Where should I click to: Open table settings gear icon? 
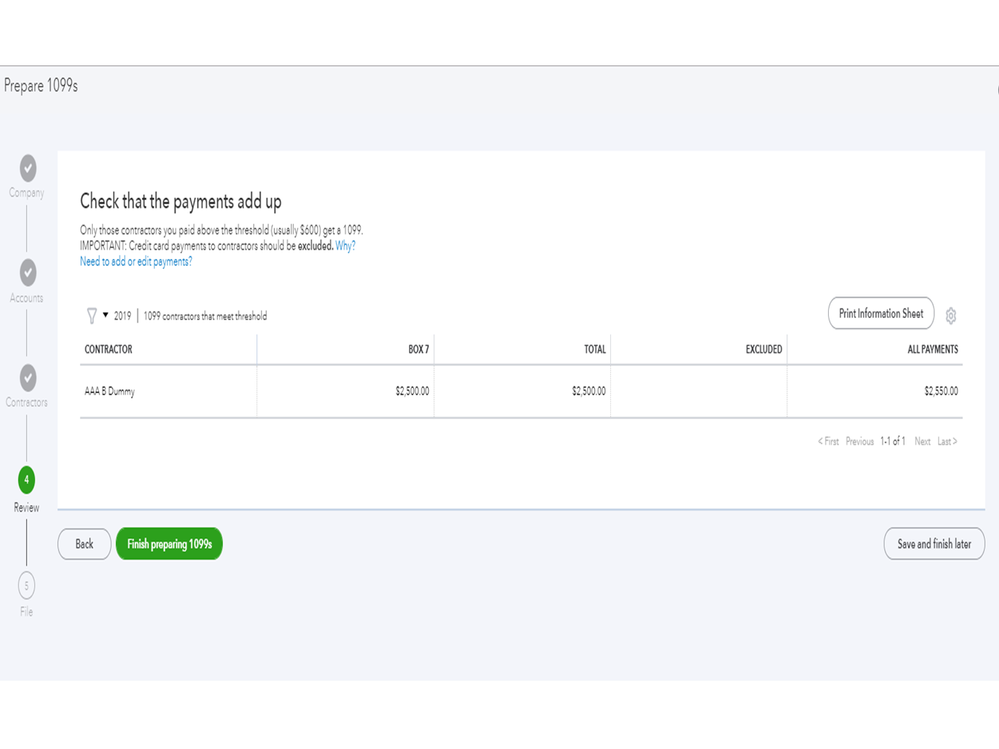coord(951,316)
